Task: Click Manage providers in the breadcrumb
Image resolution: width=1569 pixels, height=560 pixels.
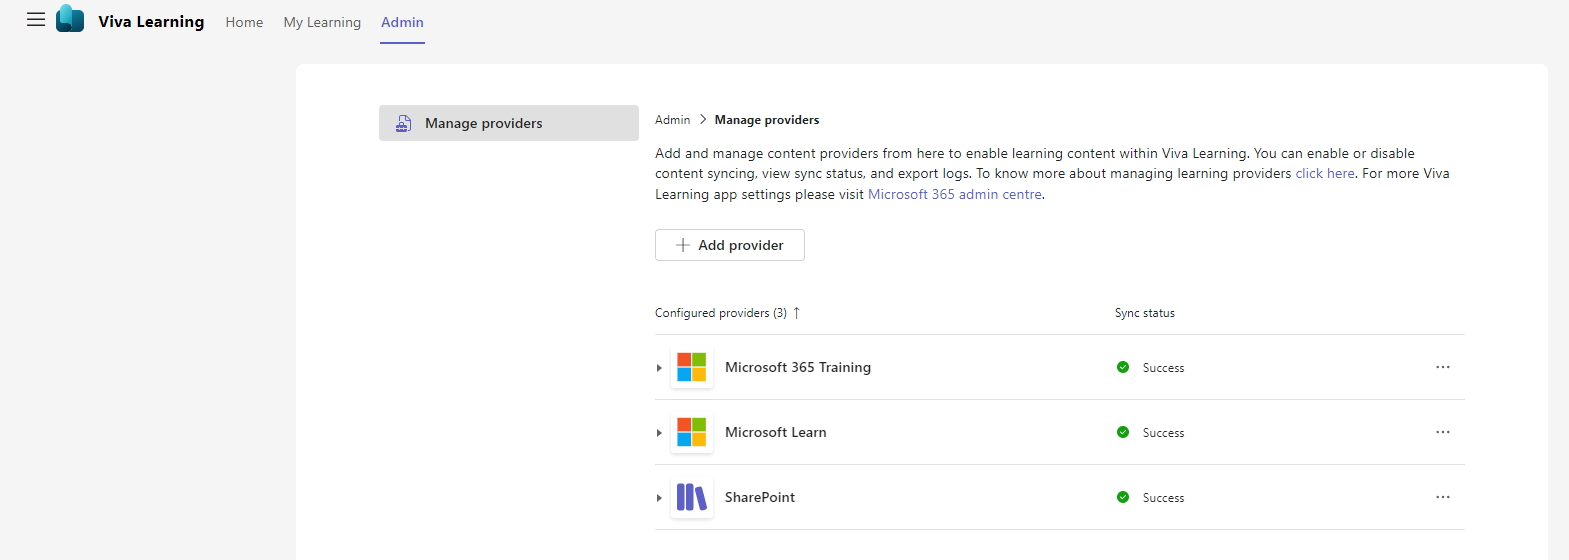Action: pos(767,120)
